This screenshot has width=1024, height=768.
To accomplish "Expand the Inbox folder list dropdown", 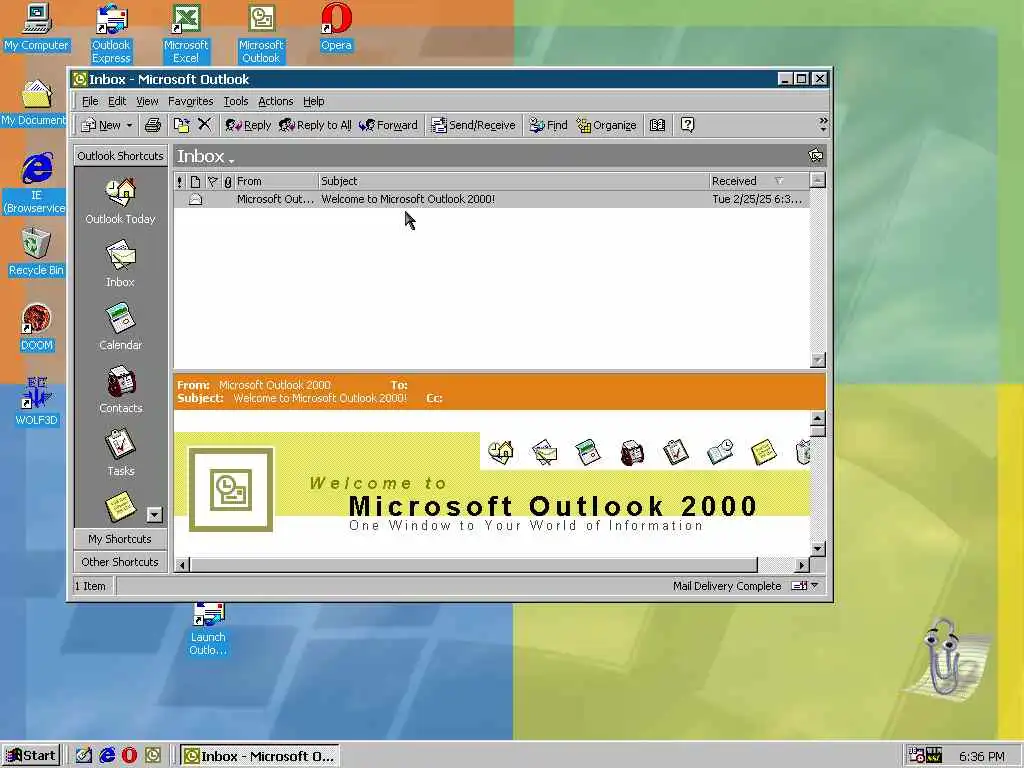I will [231, 159].
